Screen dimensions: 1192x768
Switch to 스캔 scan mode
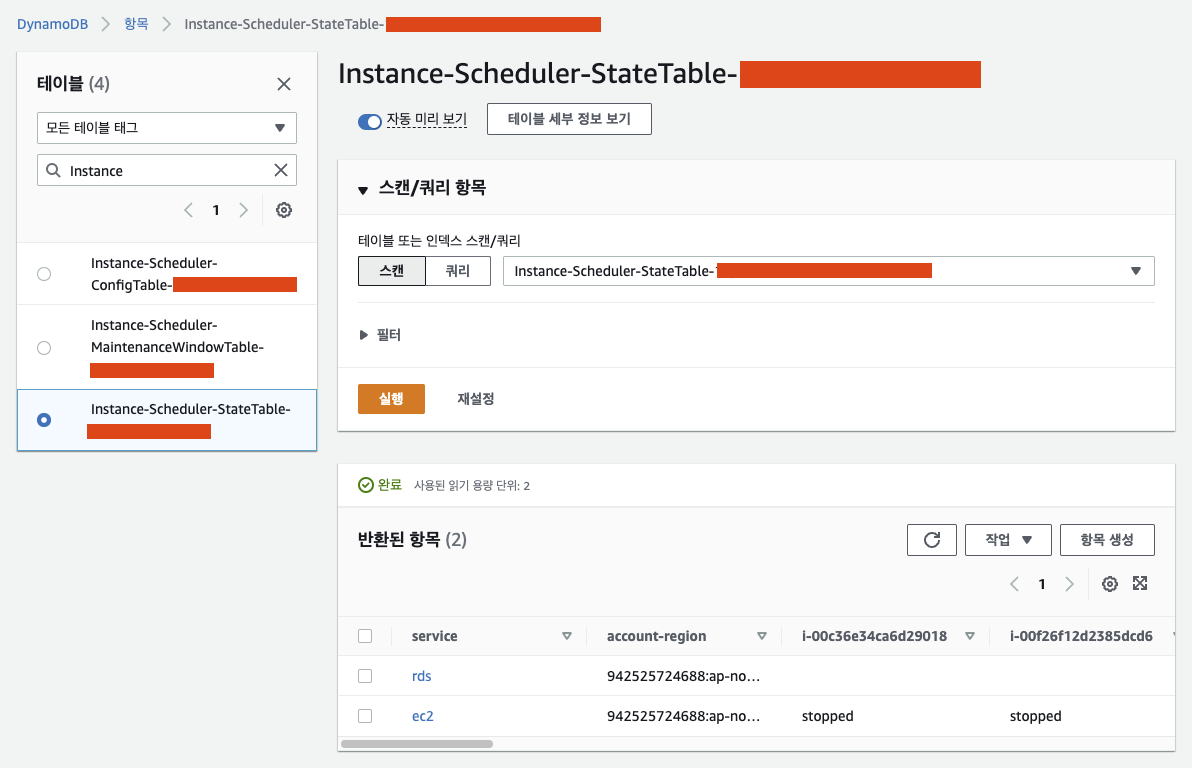(392, 271)
